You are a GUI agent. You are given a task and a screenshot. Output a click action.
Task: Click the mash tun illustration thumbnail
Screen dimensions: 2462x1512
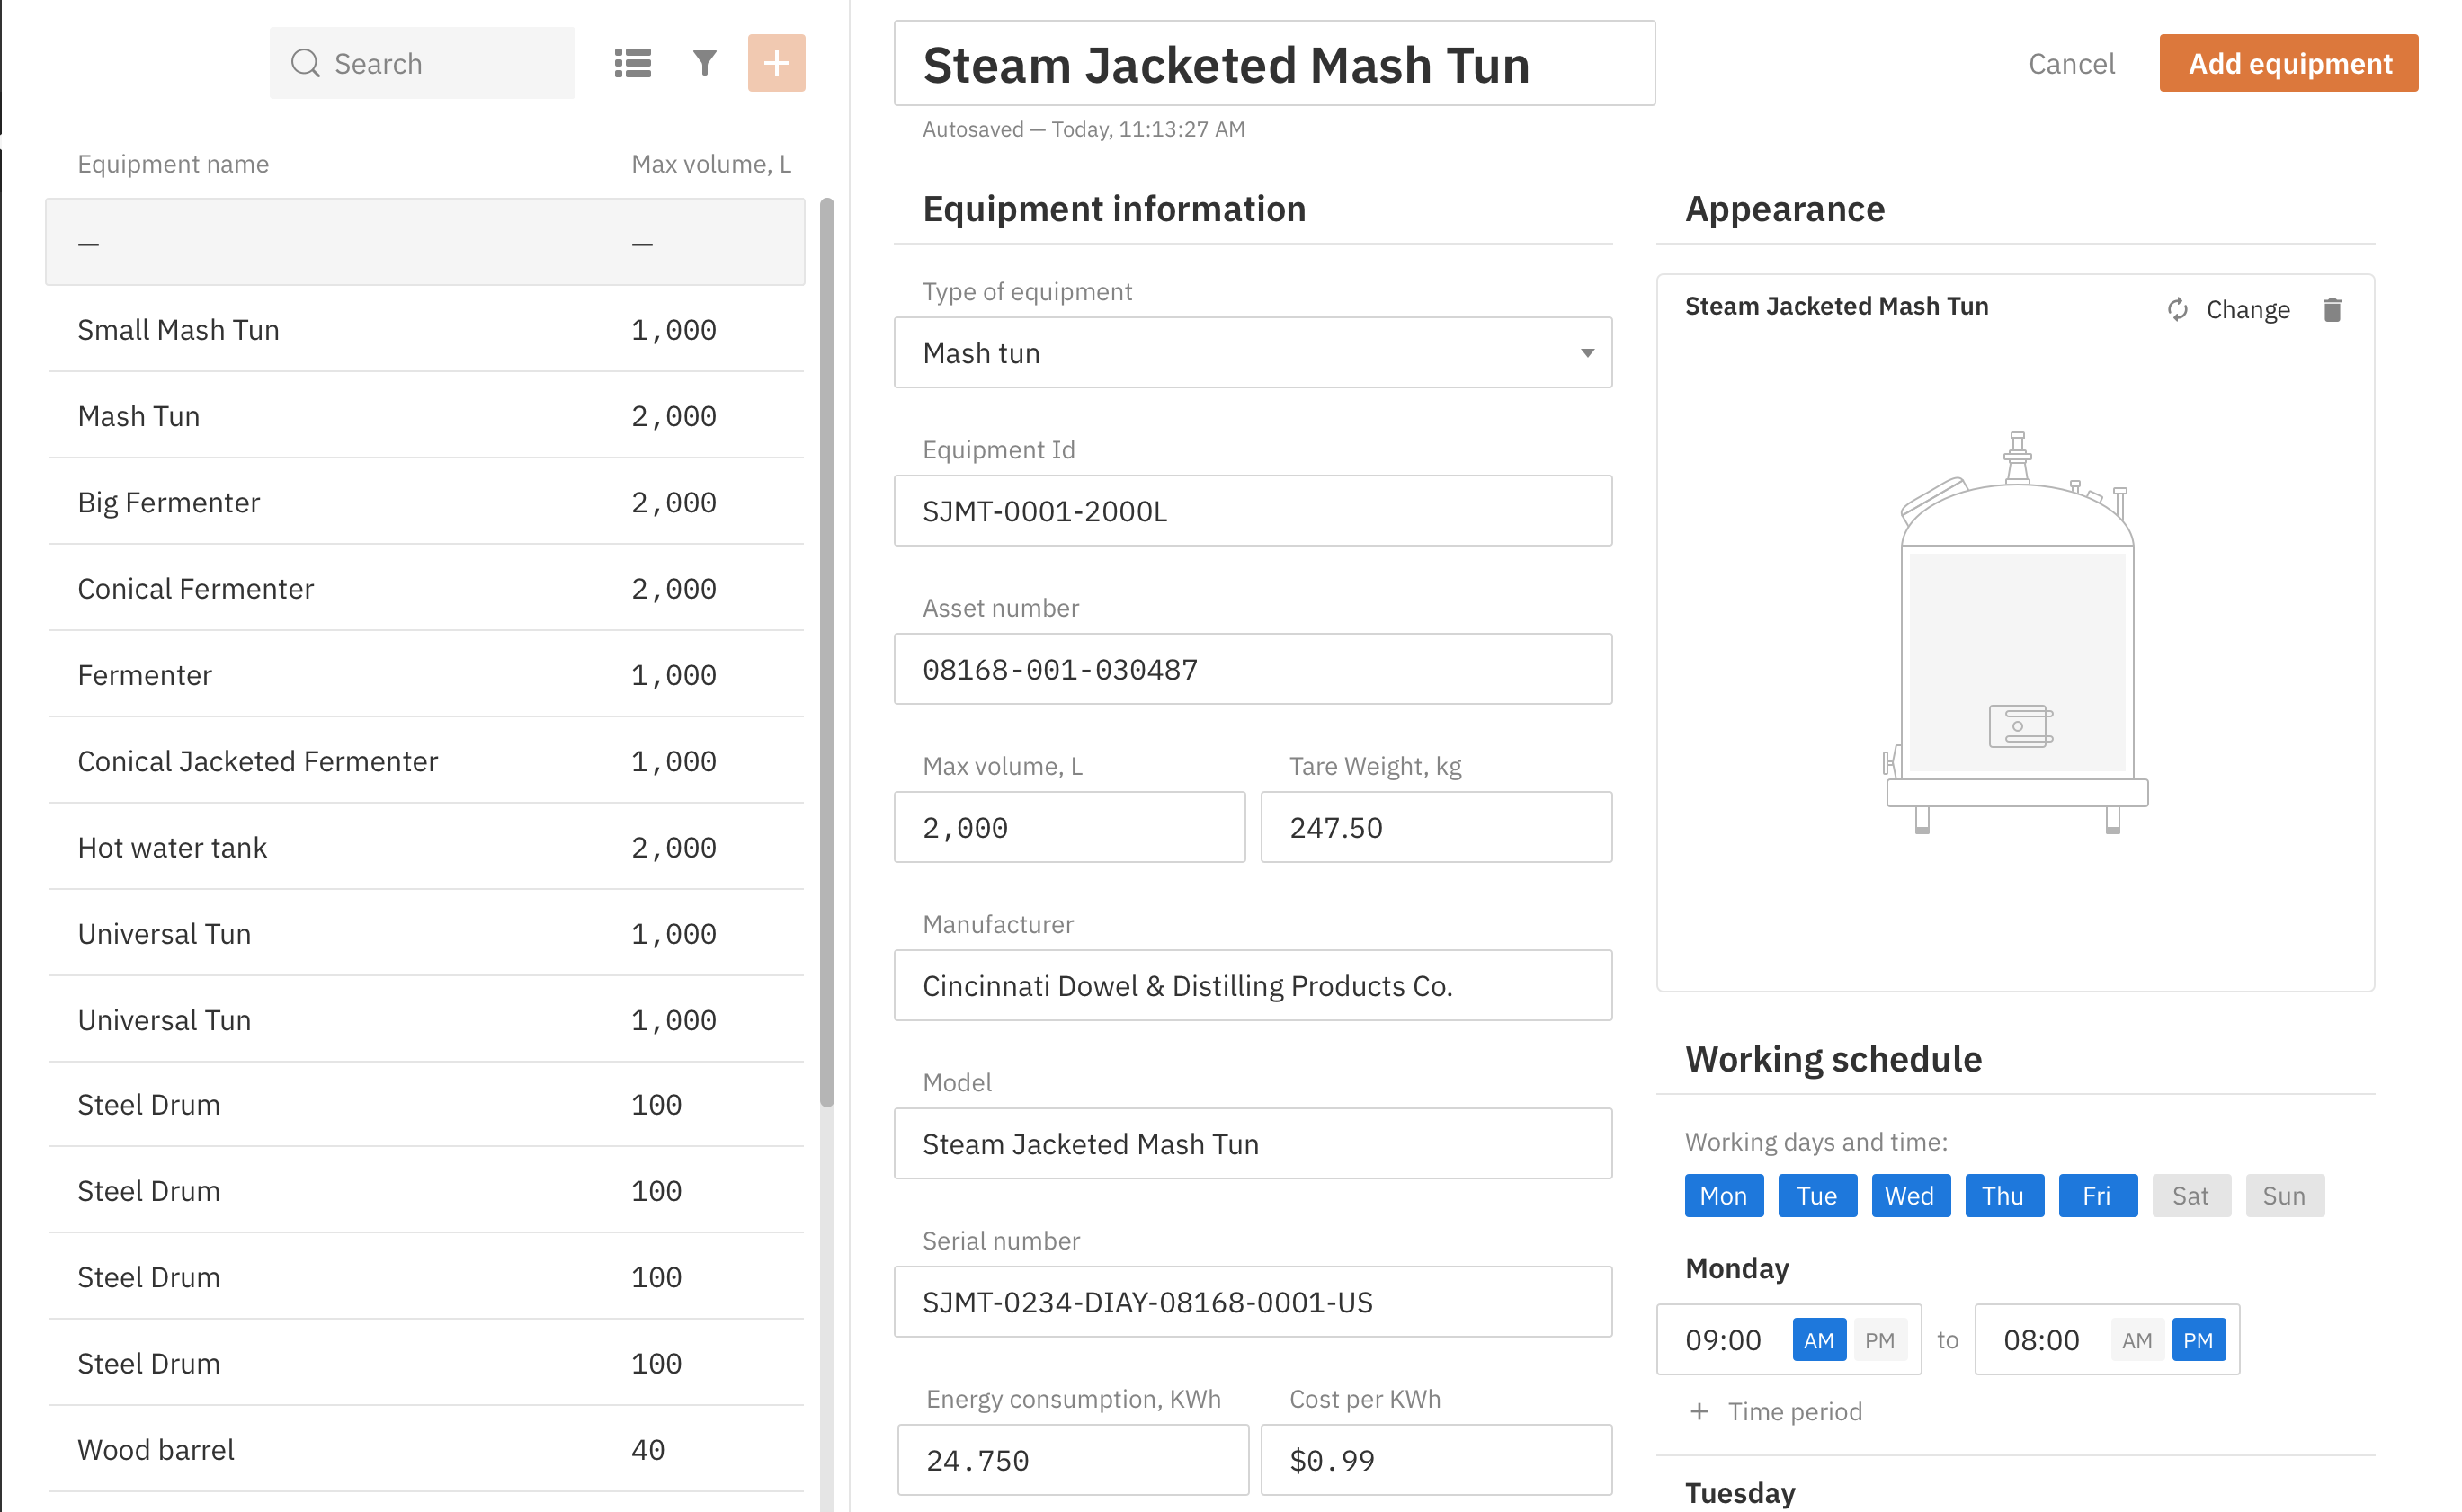(2016, 632)
